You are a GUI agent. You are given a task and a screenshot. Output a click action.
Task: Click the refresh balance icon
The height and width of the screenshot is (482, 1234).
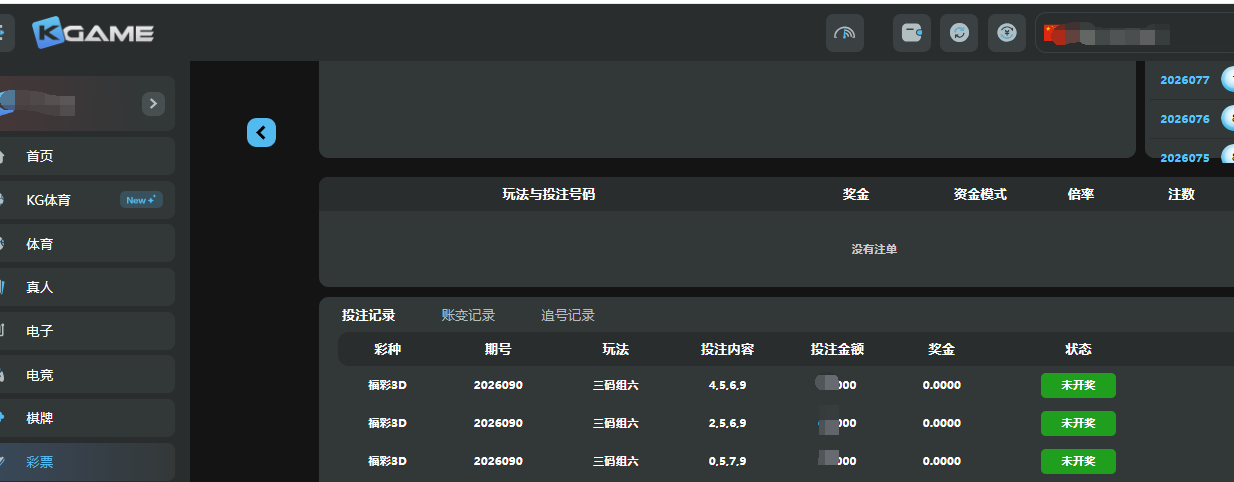(959, 33)
